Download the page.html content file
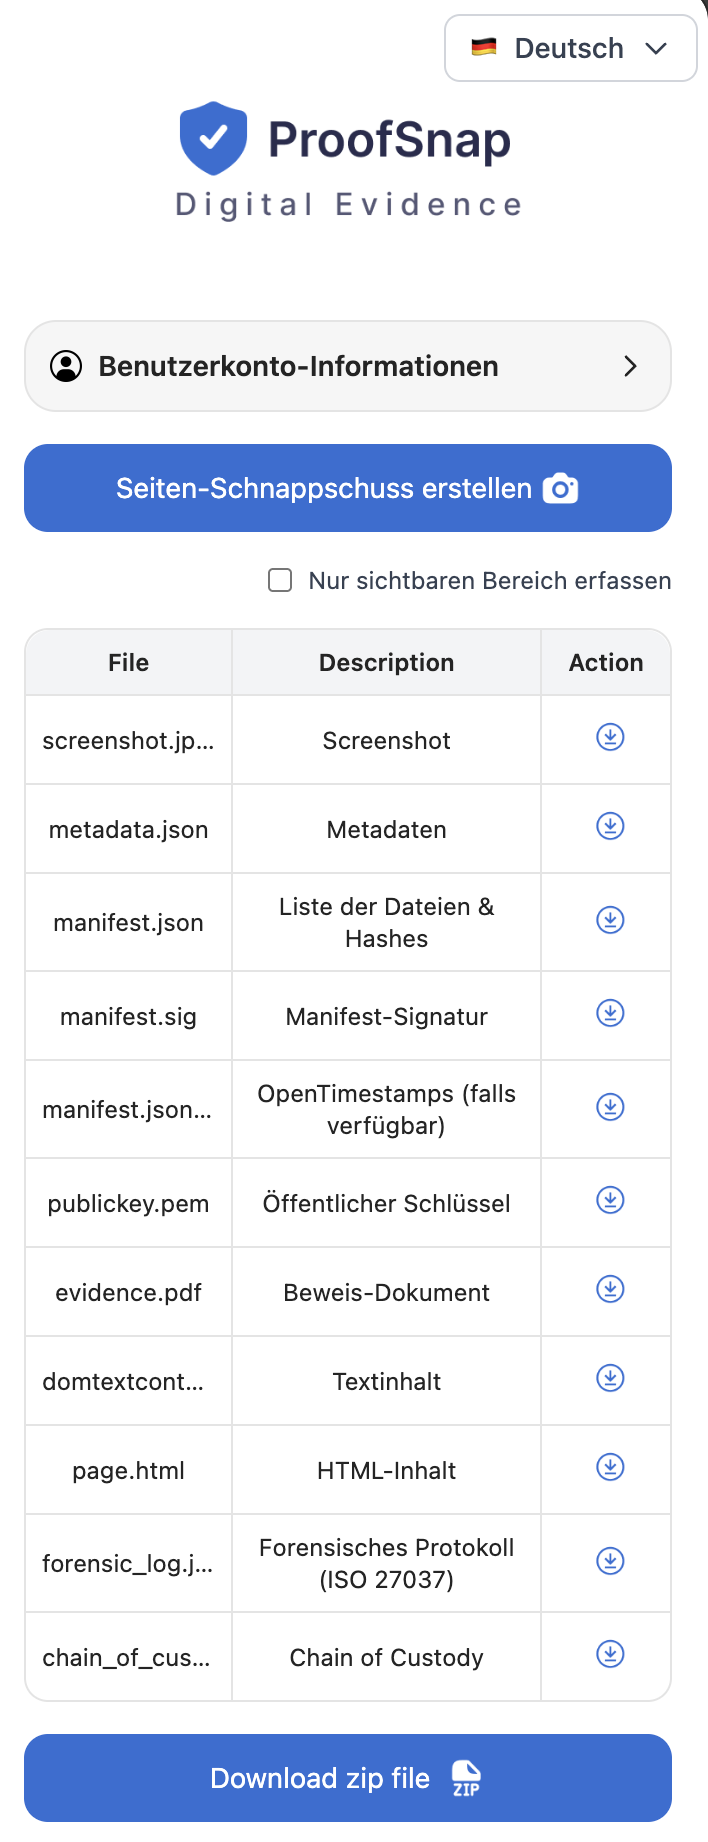This screenshot has height=1842, width=708. [x=608, y=1467]
